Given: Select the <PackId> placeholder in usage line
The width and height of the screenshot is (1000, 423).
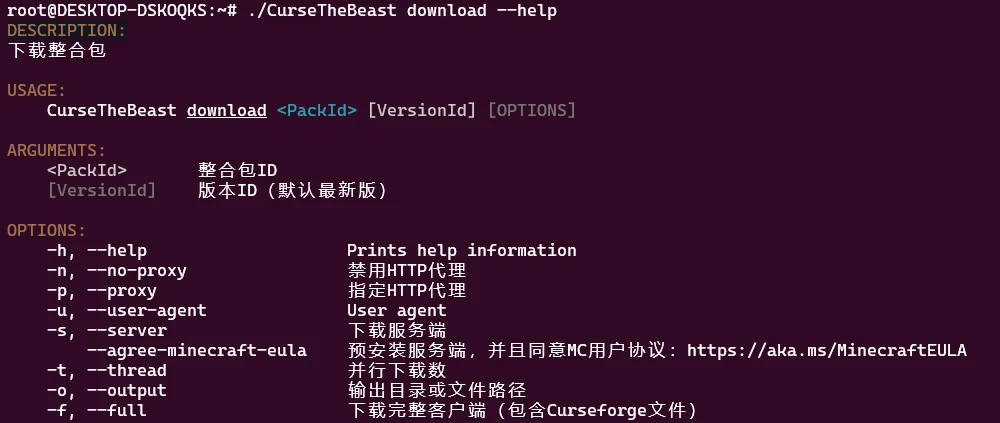Looking at the screenshot, I should [316, 110].
